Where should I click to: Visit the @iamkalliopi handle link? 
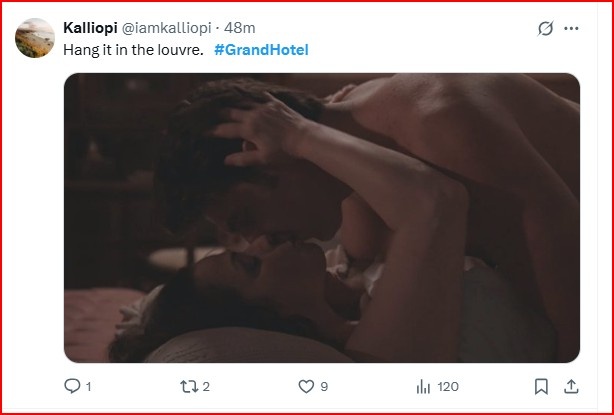[167, 28]
